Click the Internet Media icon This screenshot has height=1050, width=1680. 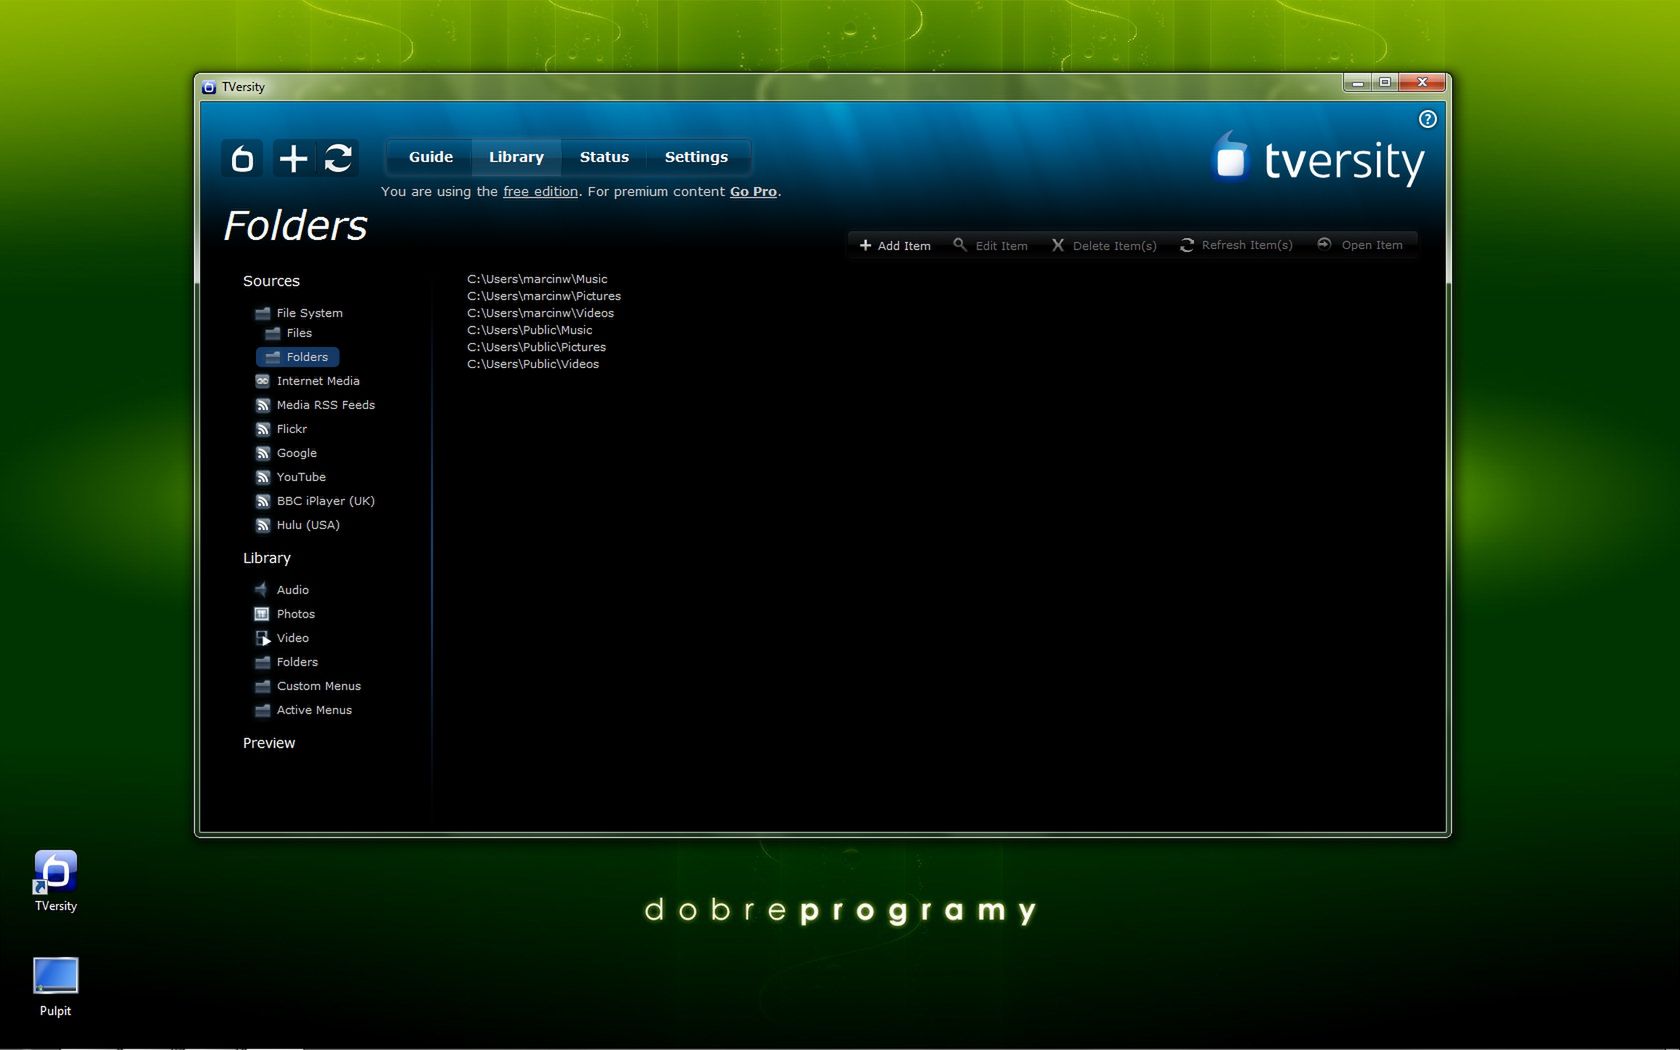(x=263, y=381)
